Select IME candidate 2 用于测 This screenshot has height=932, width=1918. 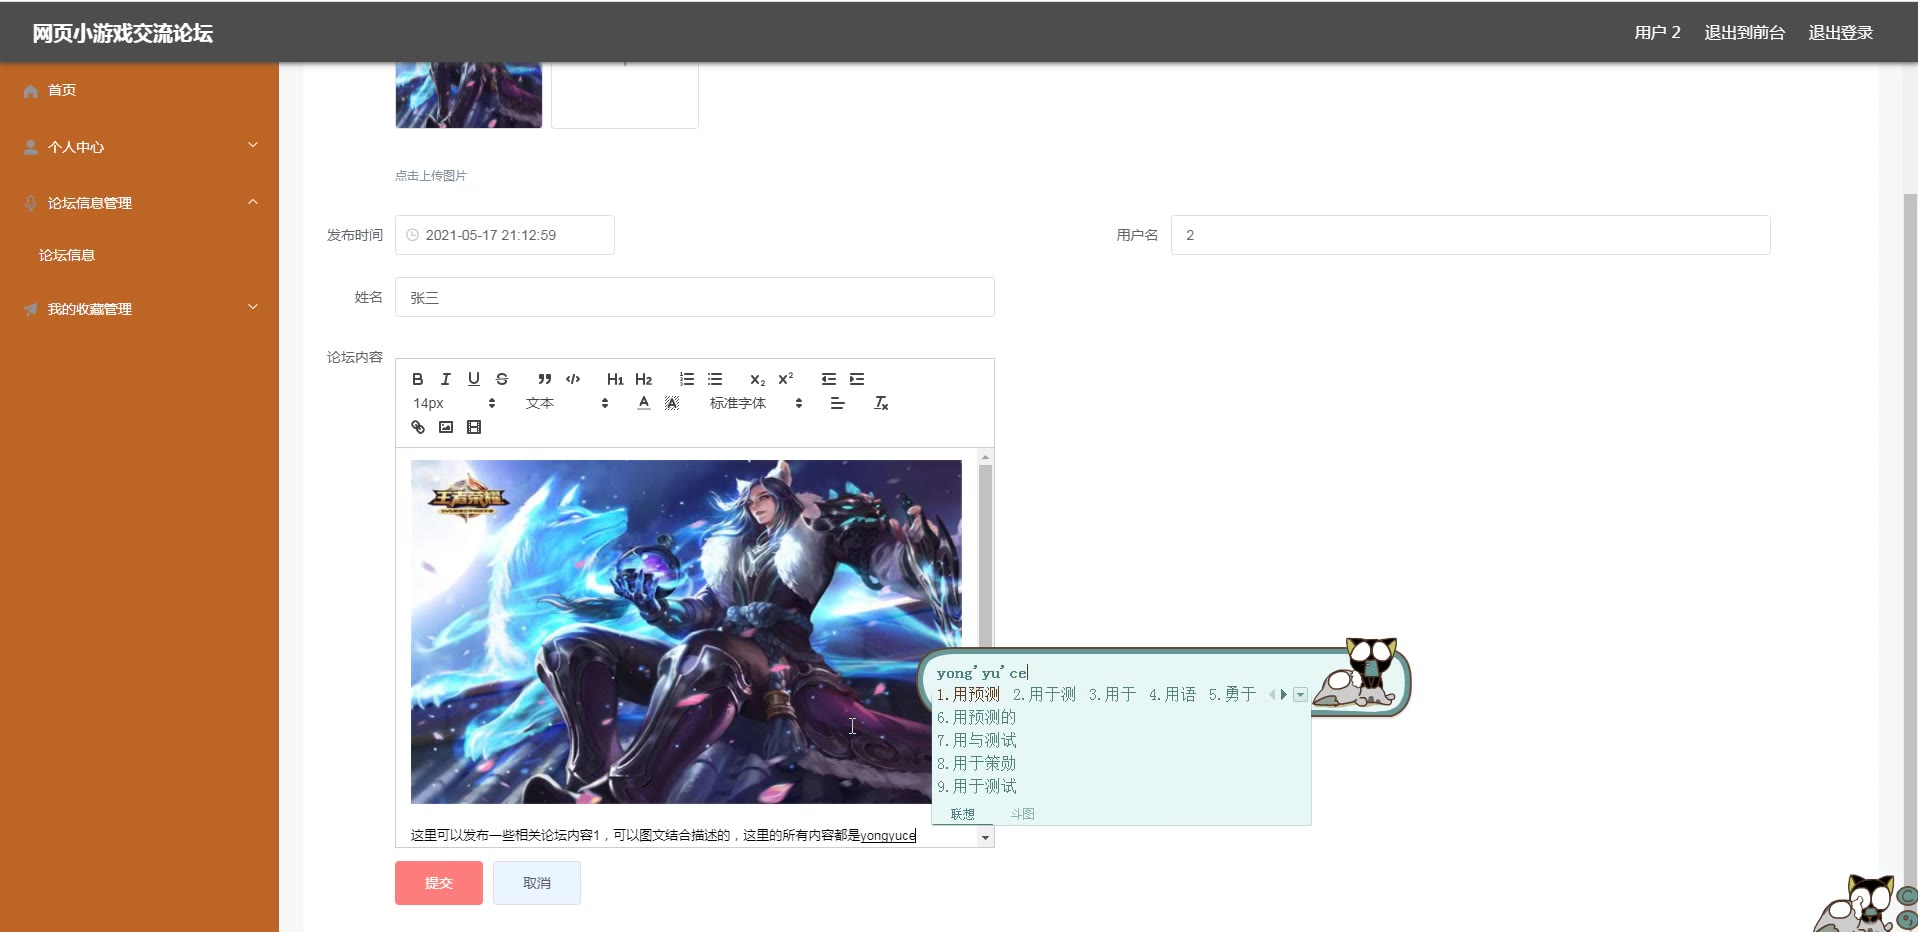[1044, 694]
